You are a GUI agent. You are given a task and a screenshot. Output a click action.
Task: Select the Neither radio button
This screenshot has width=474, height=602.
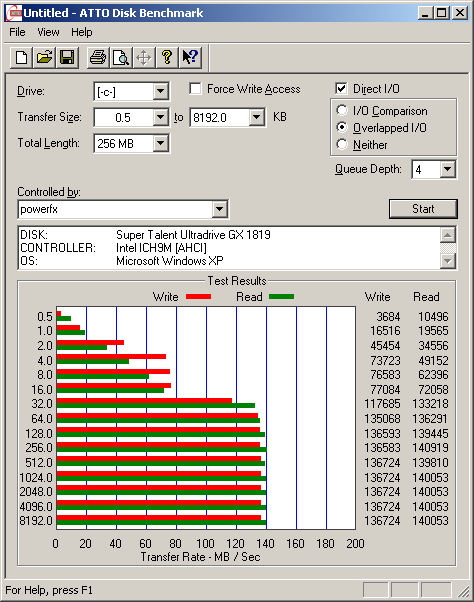tap(342, 144)
